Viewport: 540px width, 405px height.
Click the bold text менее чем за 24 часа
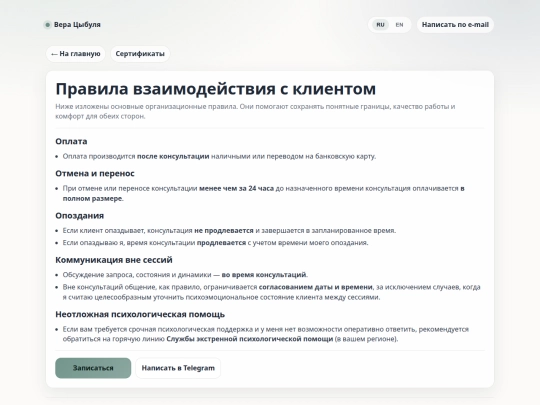coord(236,188)
